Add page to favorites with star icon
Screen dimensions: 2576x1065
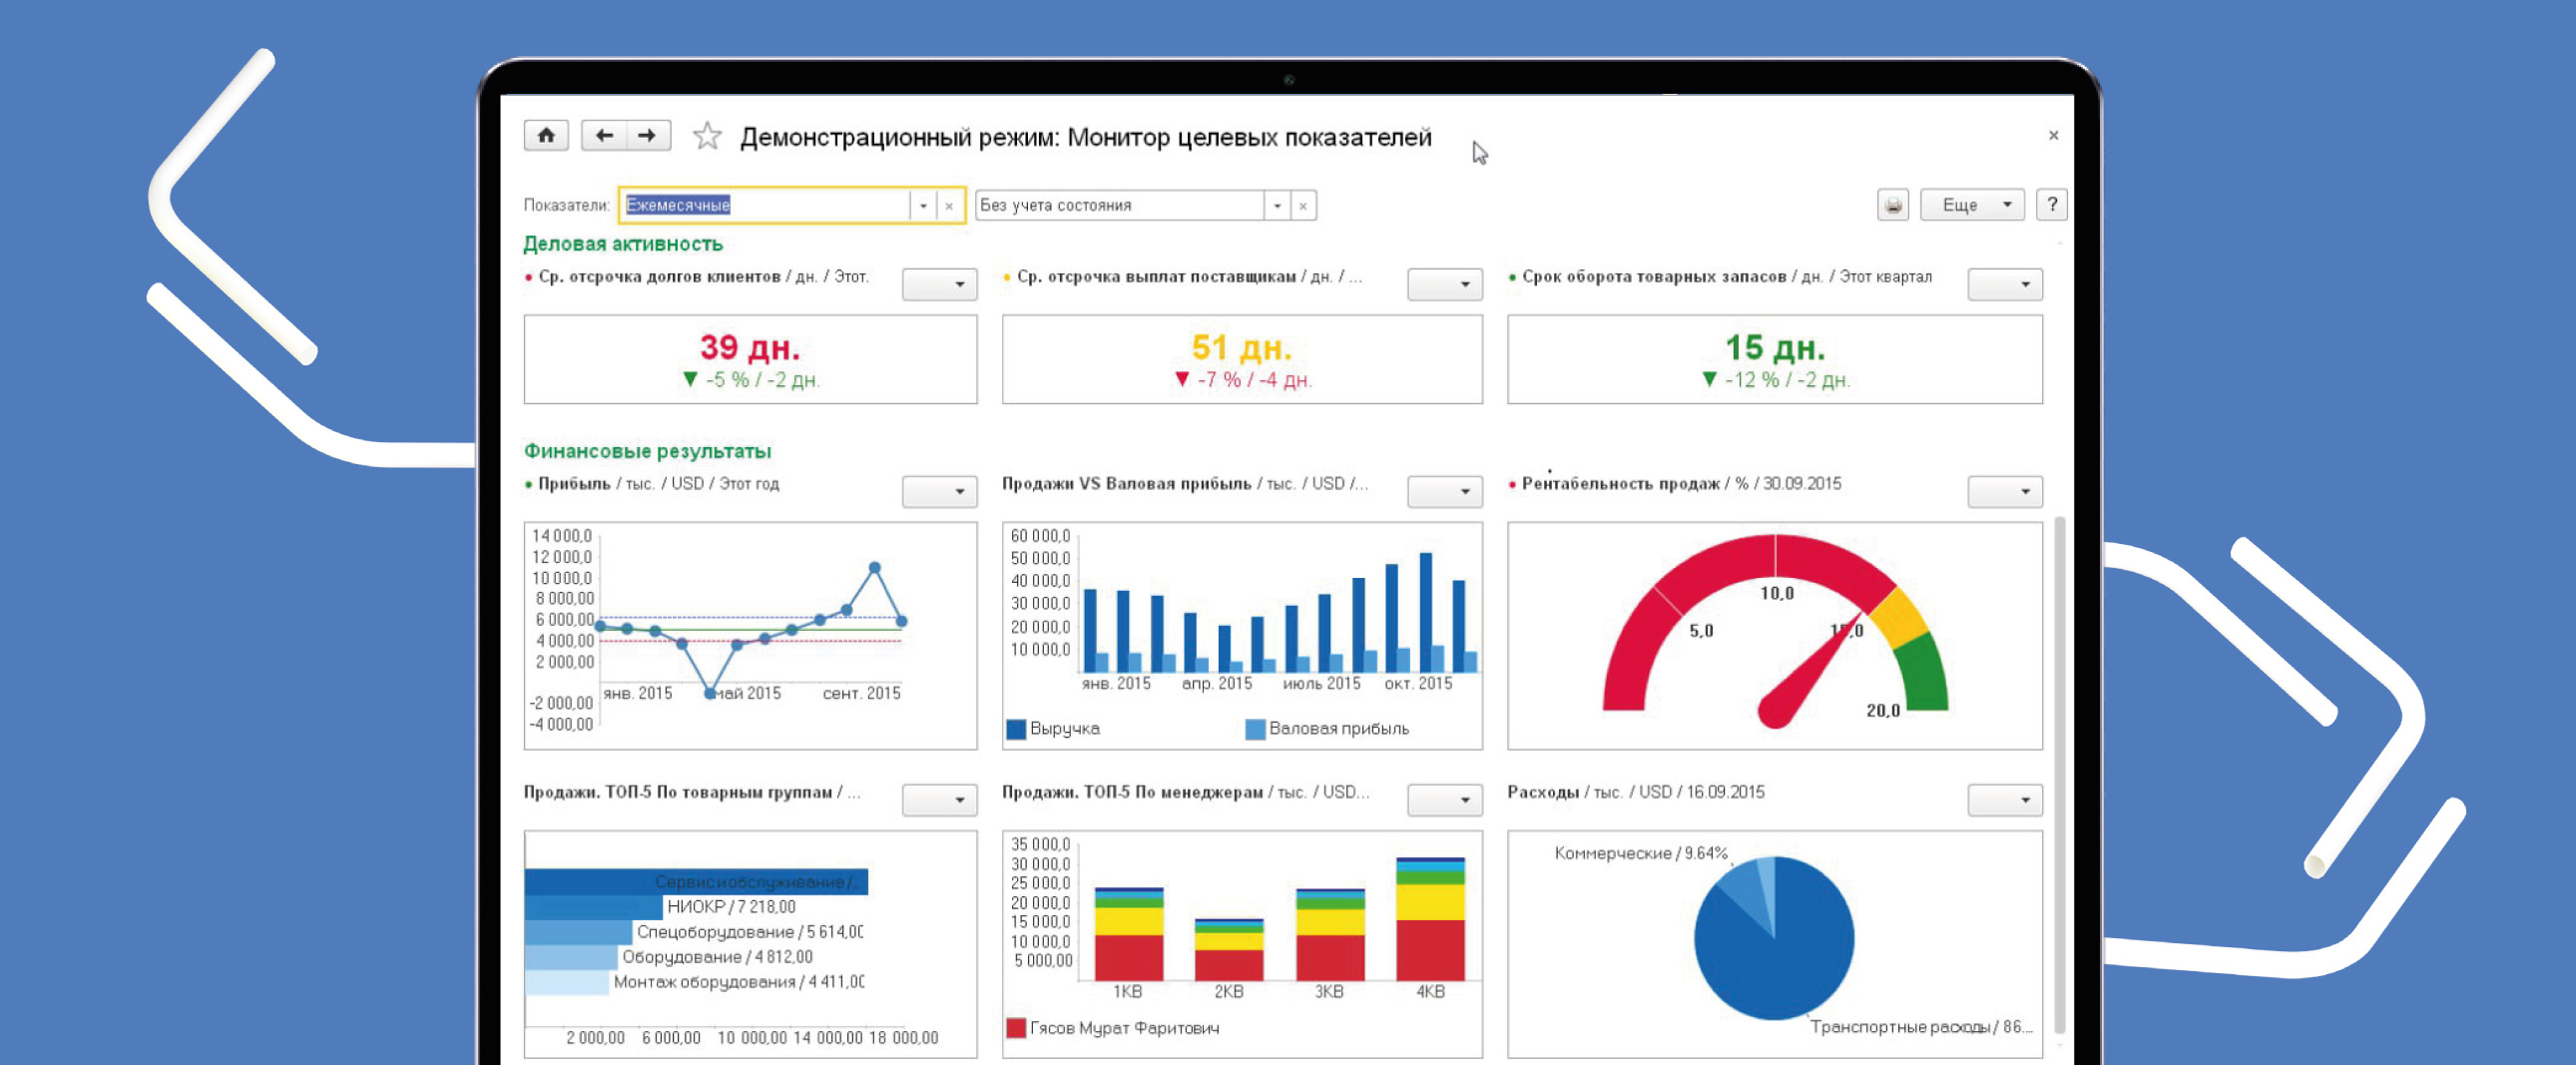(707, 136)
